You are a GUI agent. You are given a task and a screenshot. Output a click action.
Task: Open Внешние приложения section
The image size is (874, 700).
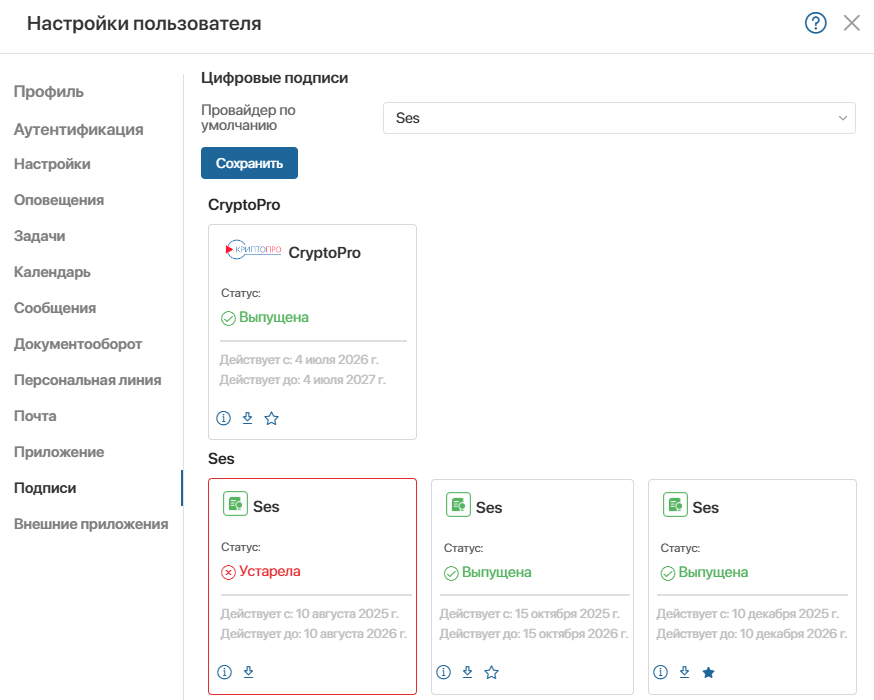[91, 524]
